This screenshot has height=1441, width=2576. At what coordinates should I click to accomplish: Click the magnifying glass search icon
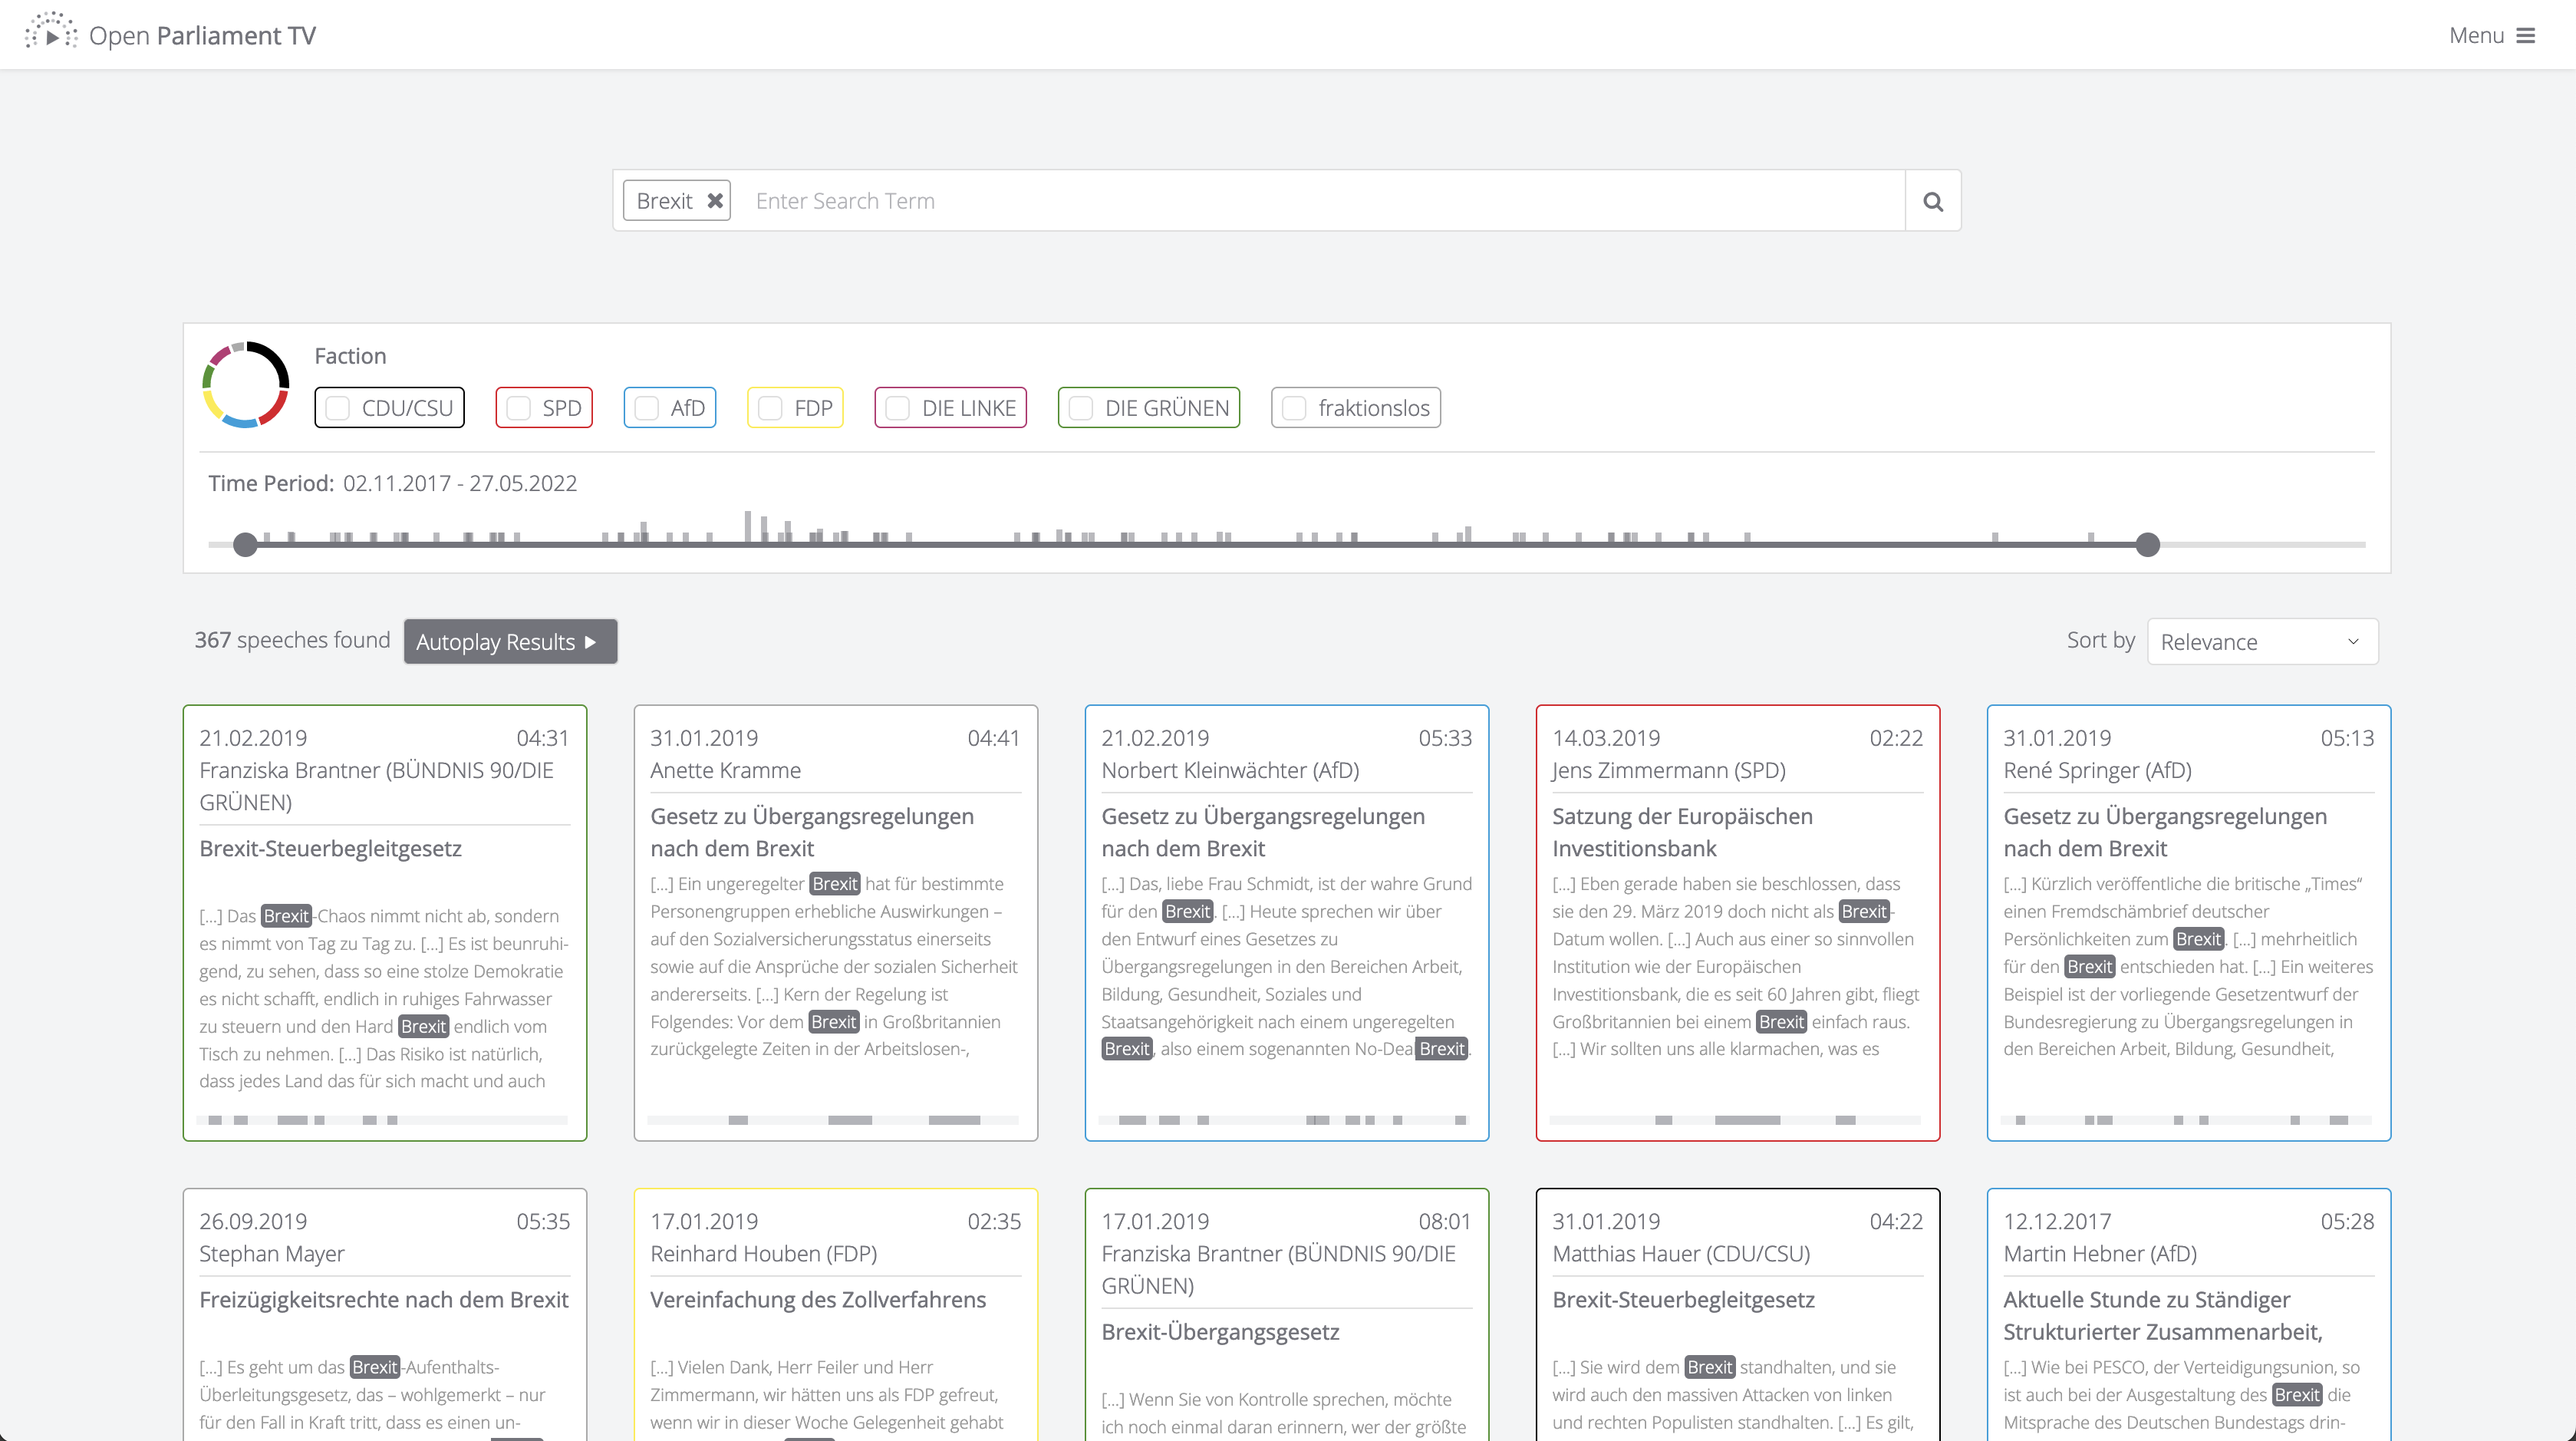[1932, 201]
